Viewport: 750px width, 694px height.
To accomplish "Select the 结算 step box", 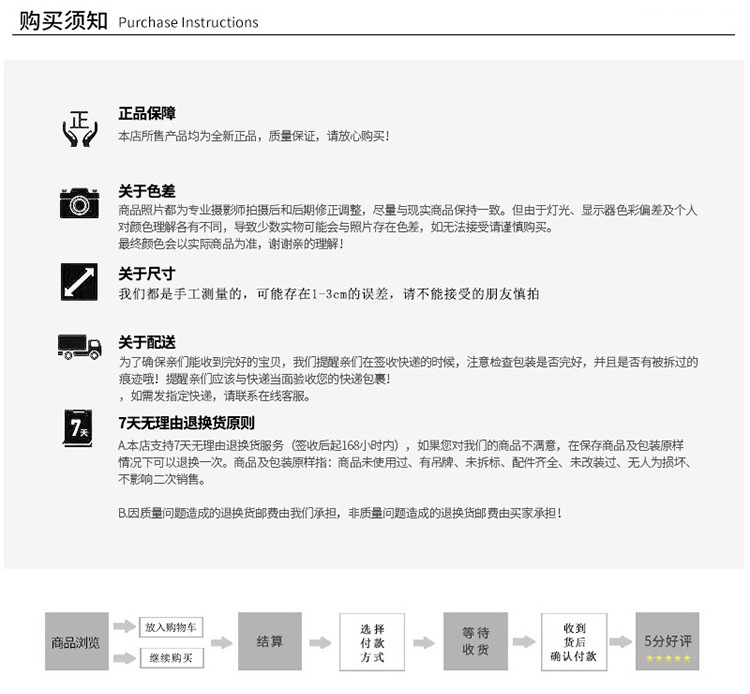I will (x=270, y=641).
